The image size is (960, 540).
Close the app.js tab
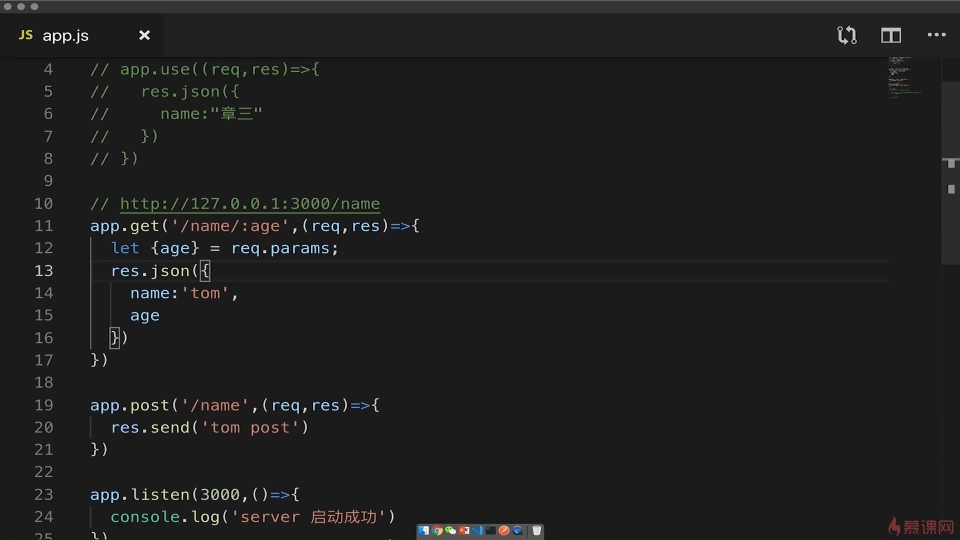tap(144, 35)
